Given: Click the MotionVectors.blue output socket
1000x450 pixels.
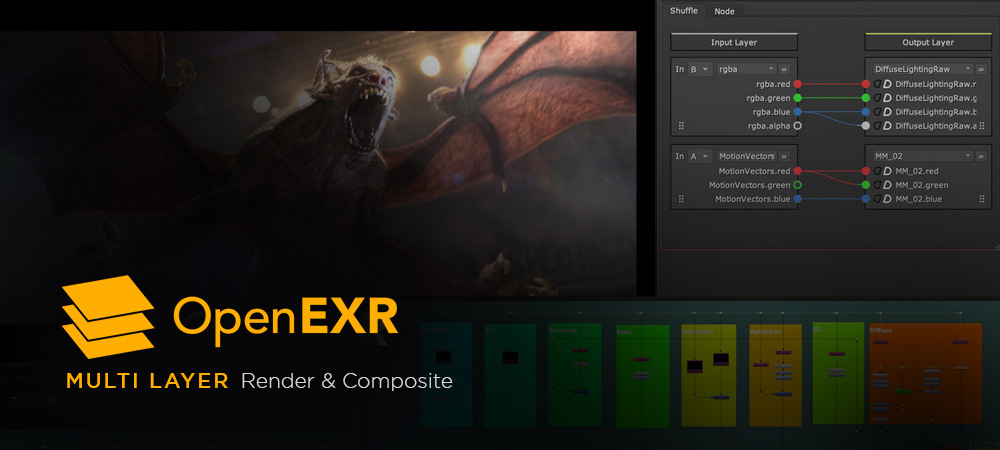Looking at the screenshot, I should (797, 199).
